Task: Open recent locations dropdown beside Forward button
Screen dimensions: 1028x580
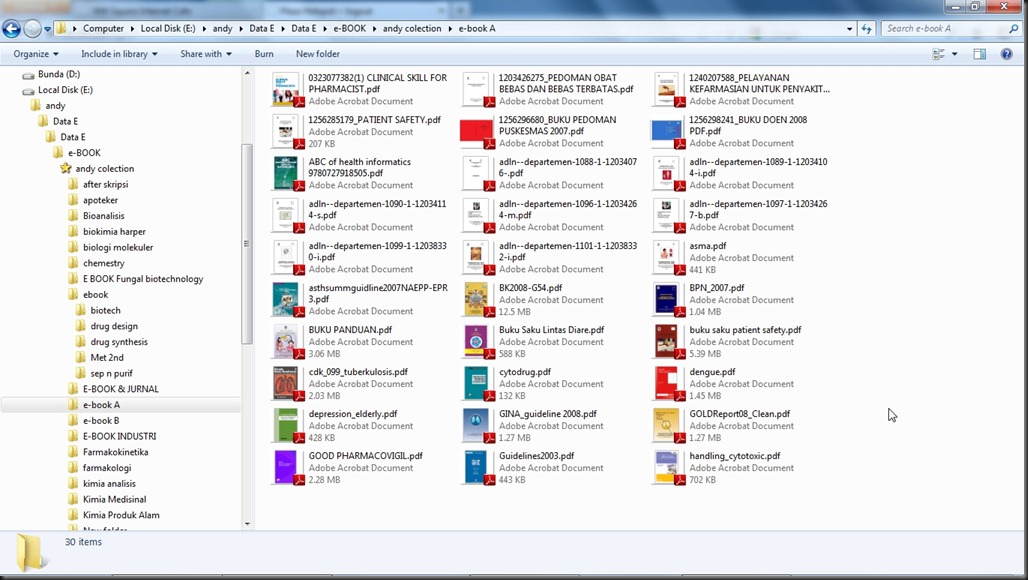Action: coord(47,29)
